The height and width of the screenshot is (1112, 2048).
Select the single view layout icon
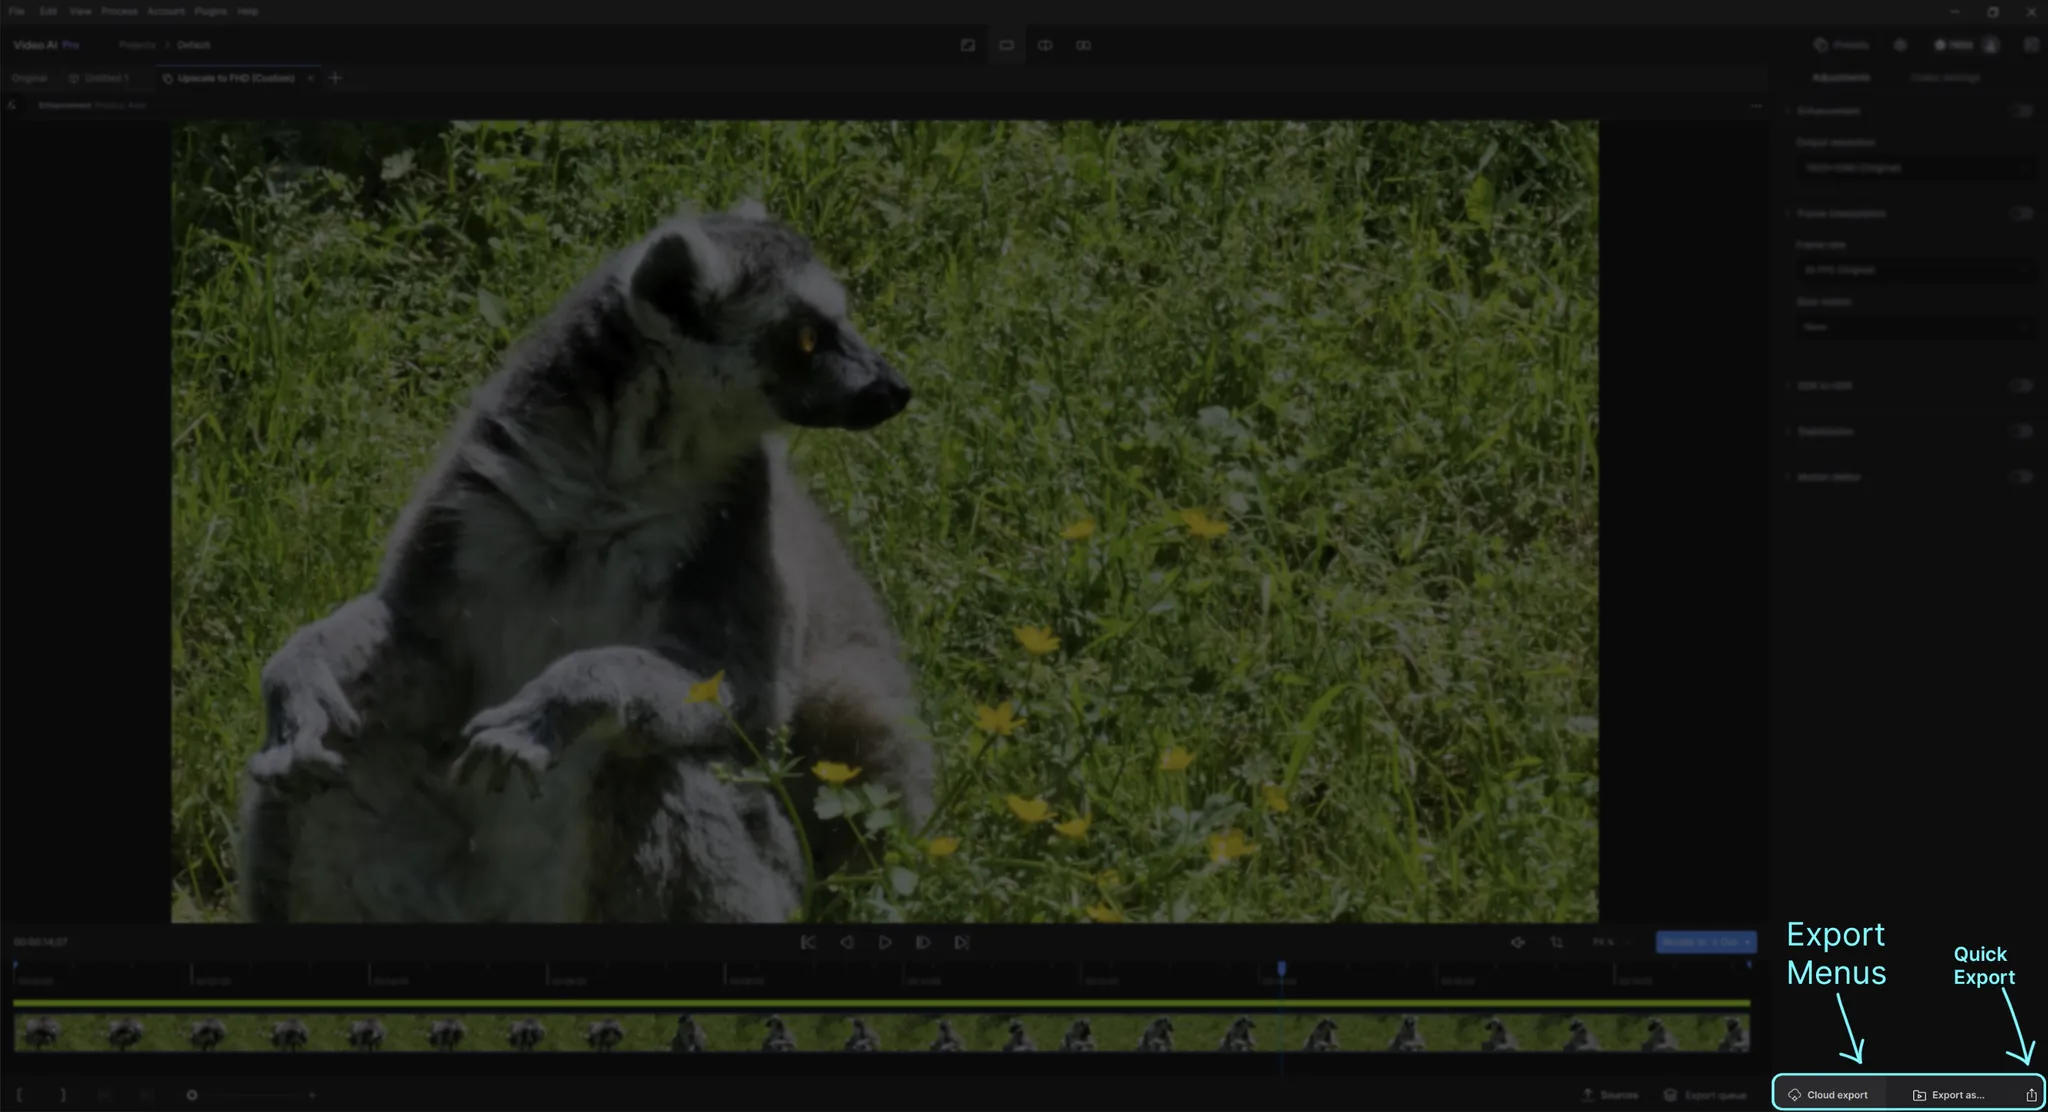point(1006,45)
